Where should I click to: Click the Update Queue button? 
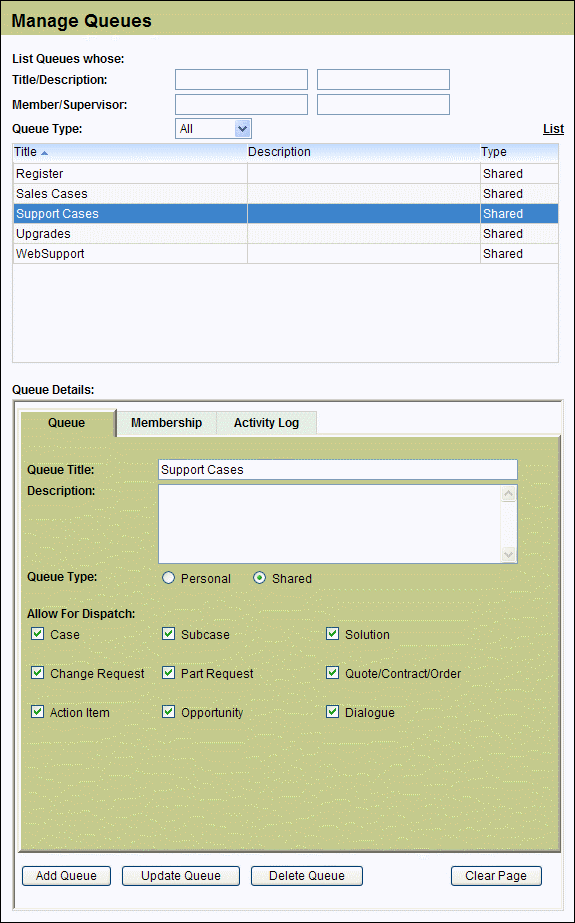[x=181, y=875]
